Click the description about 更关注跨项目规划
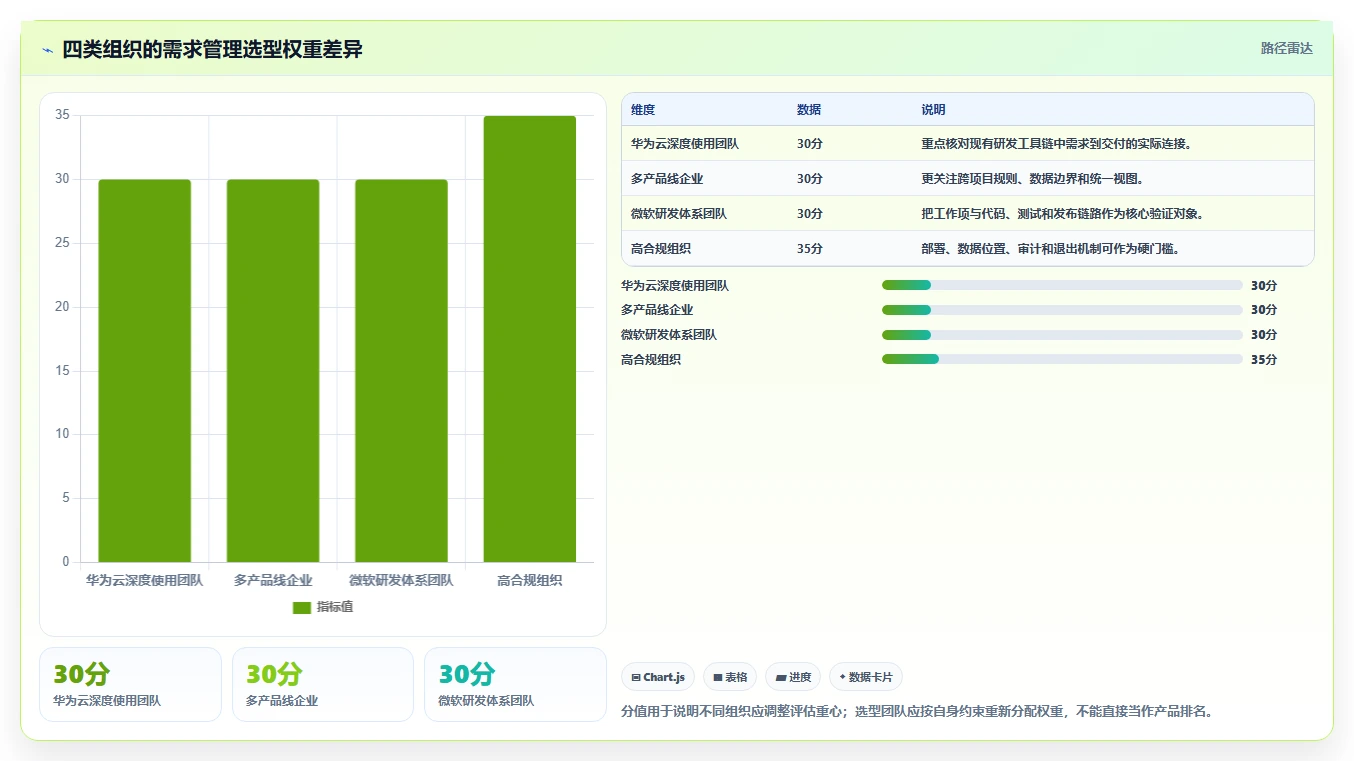Viewport: 1354px width, 761px height. [1032, 179]
